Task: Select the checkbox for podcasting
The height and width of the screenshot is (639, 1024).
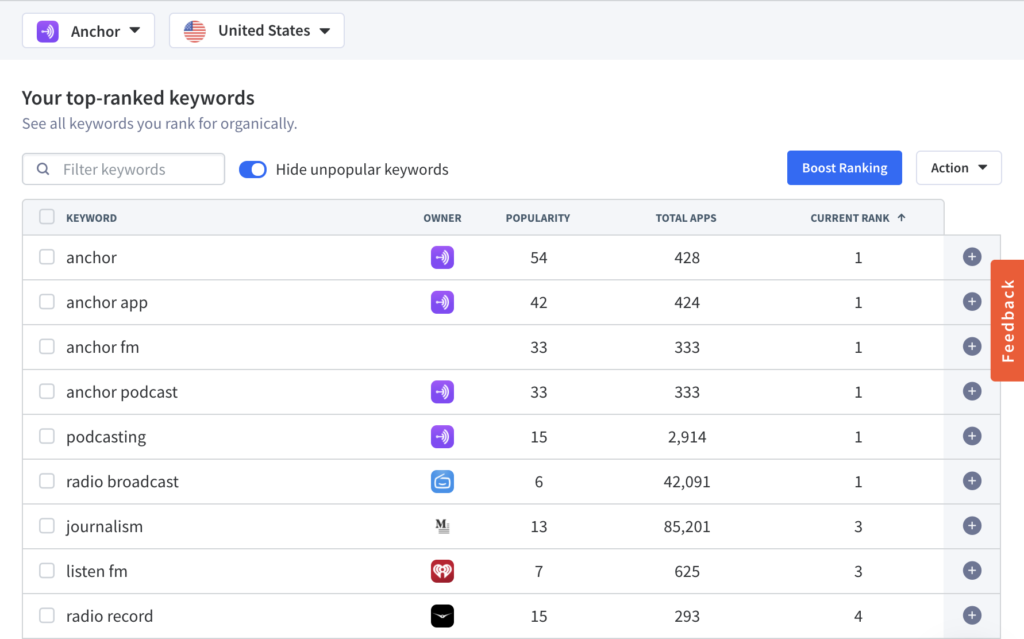Action: click(46, 436)
